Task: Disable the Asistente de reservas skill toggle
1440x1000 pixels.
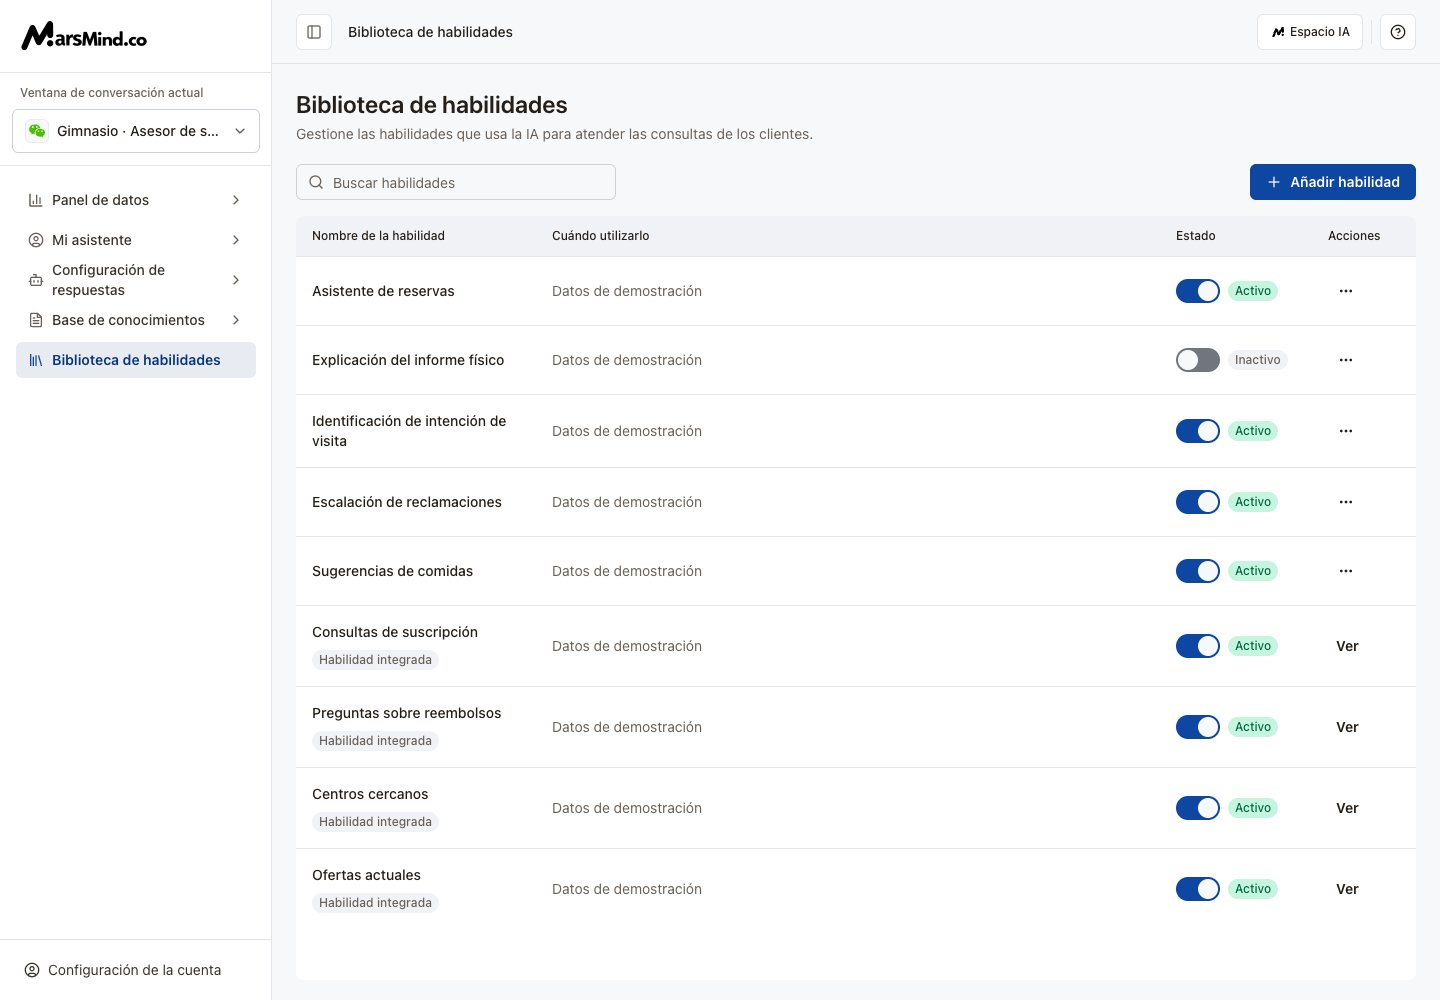Action: click(1198, 291)
